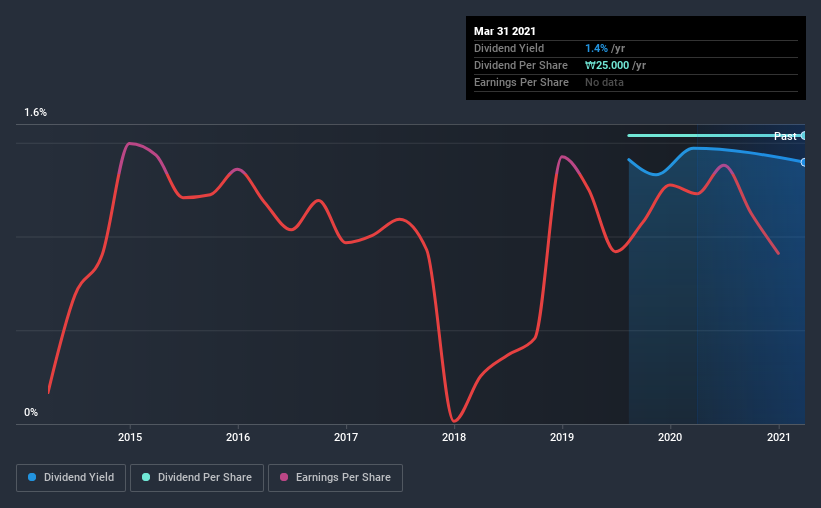Click the Mar 31 2021 tooltip date
The height and width of the screenshot is (508, 821).
505,31
